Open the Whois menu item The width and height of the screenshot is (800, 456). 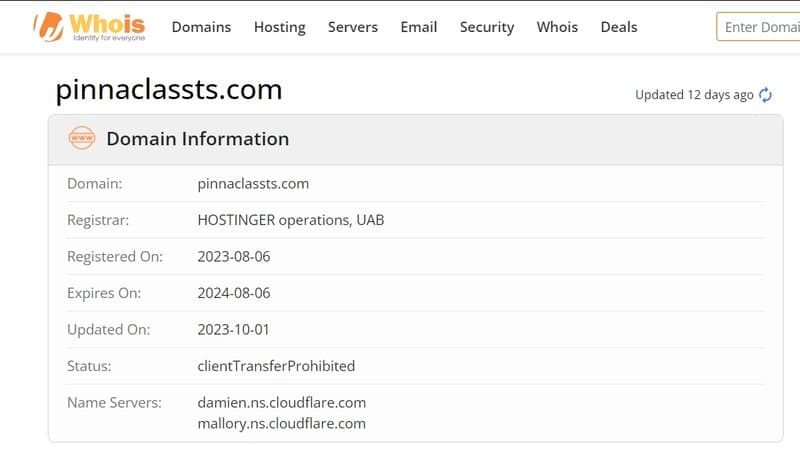(x=557, y=27)
